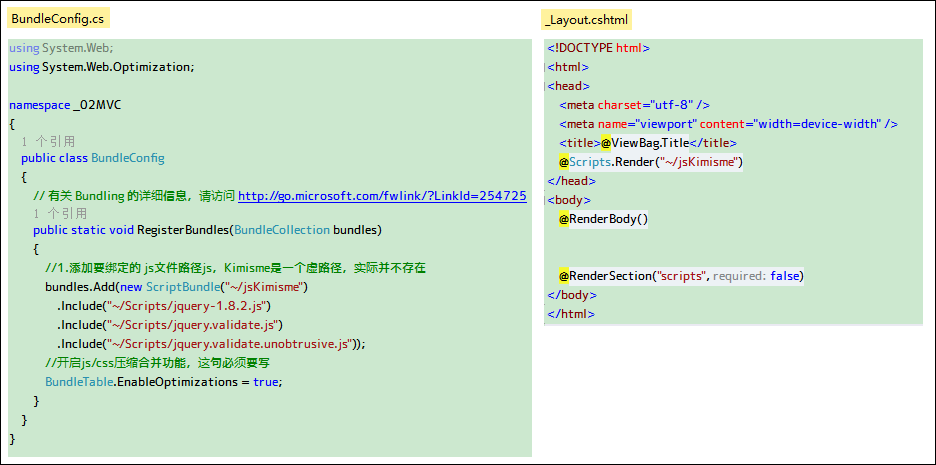Click the '1 个引用' above RegisterBundles method
This screenshot has height=465, width=936.
point(60,213)
